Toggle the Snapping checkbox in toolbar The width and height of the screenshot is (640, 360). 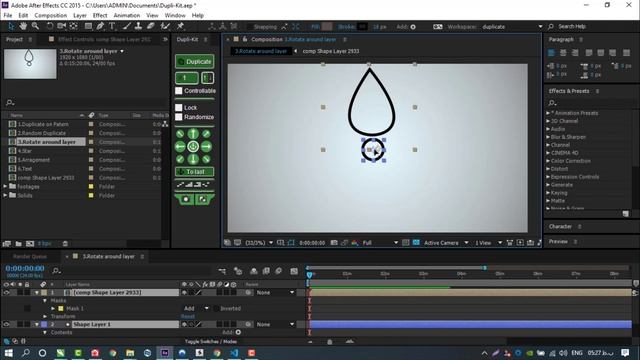[x=249, y=27]
